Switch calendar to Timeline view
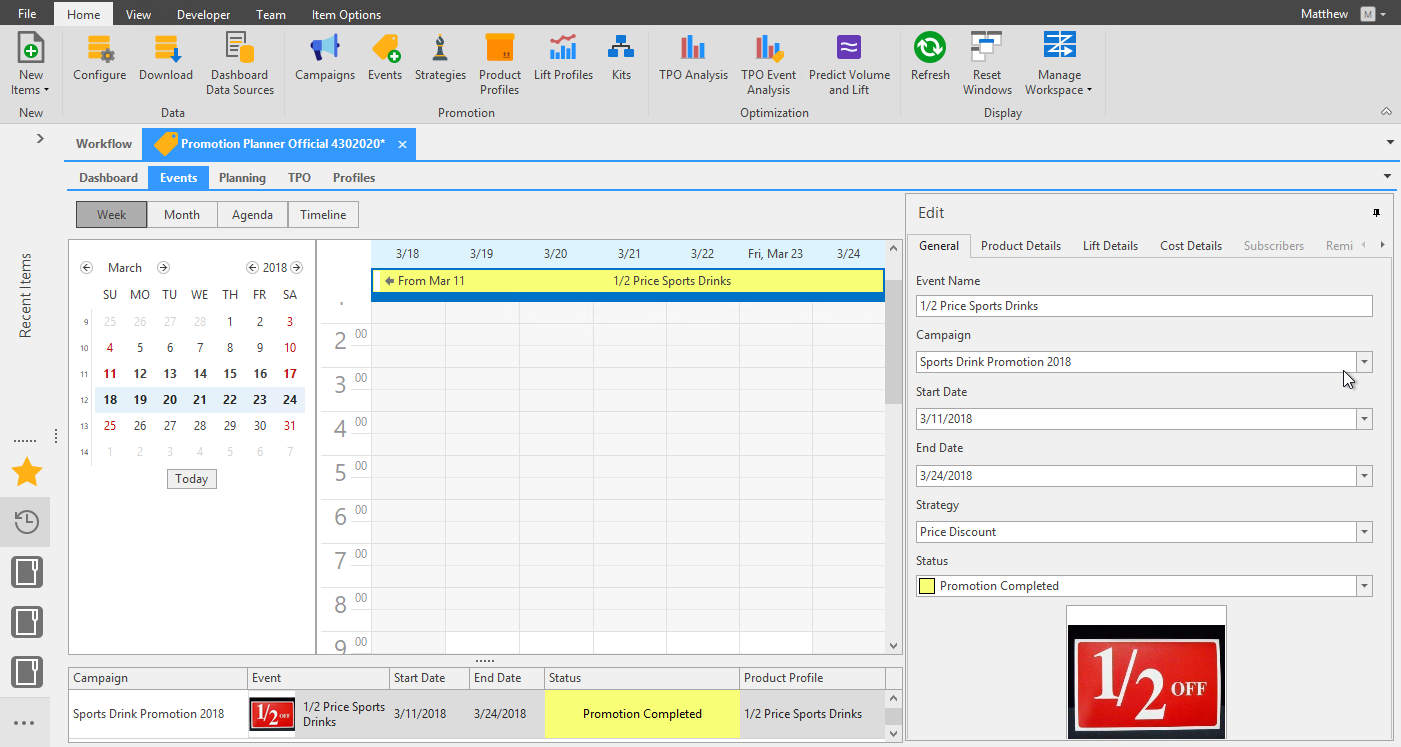 [323, 215]
